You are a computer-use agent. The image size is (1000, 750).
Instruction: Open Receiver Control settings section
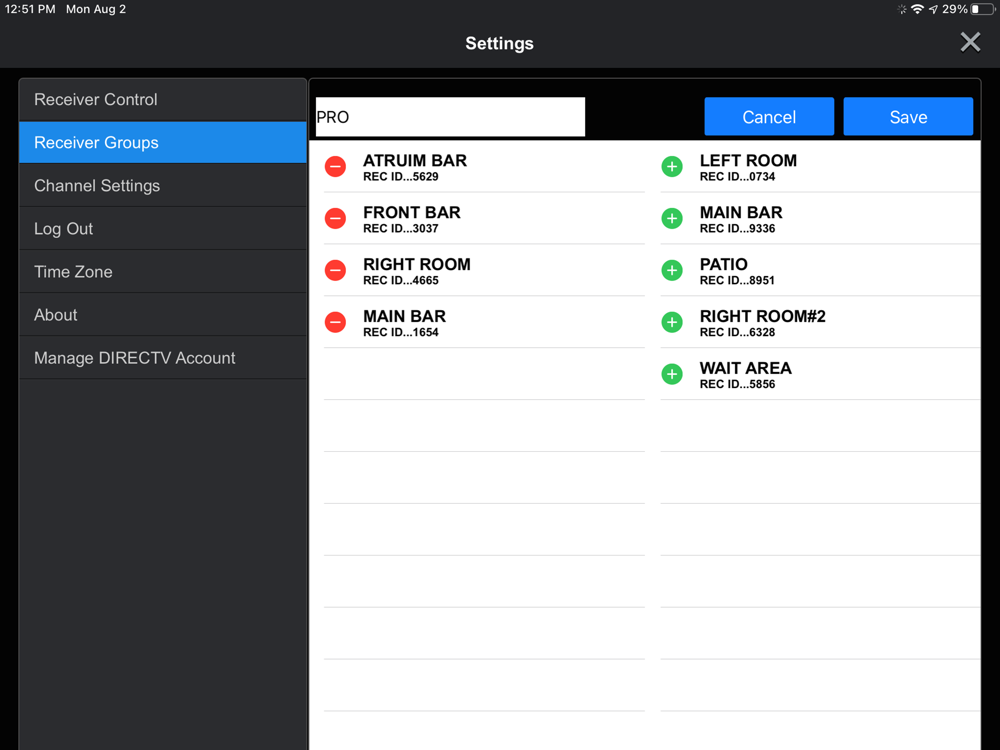pyautogui.click(x=163, y=99)
